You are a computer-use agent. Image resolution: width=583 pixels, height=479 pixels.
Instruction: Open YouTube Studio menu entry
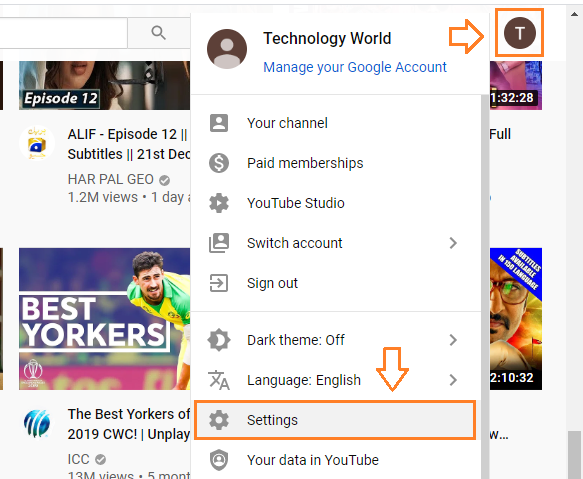(336, 203)
